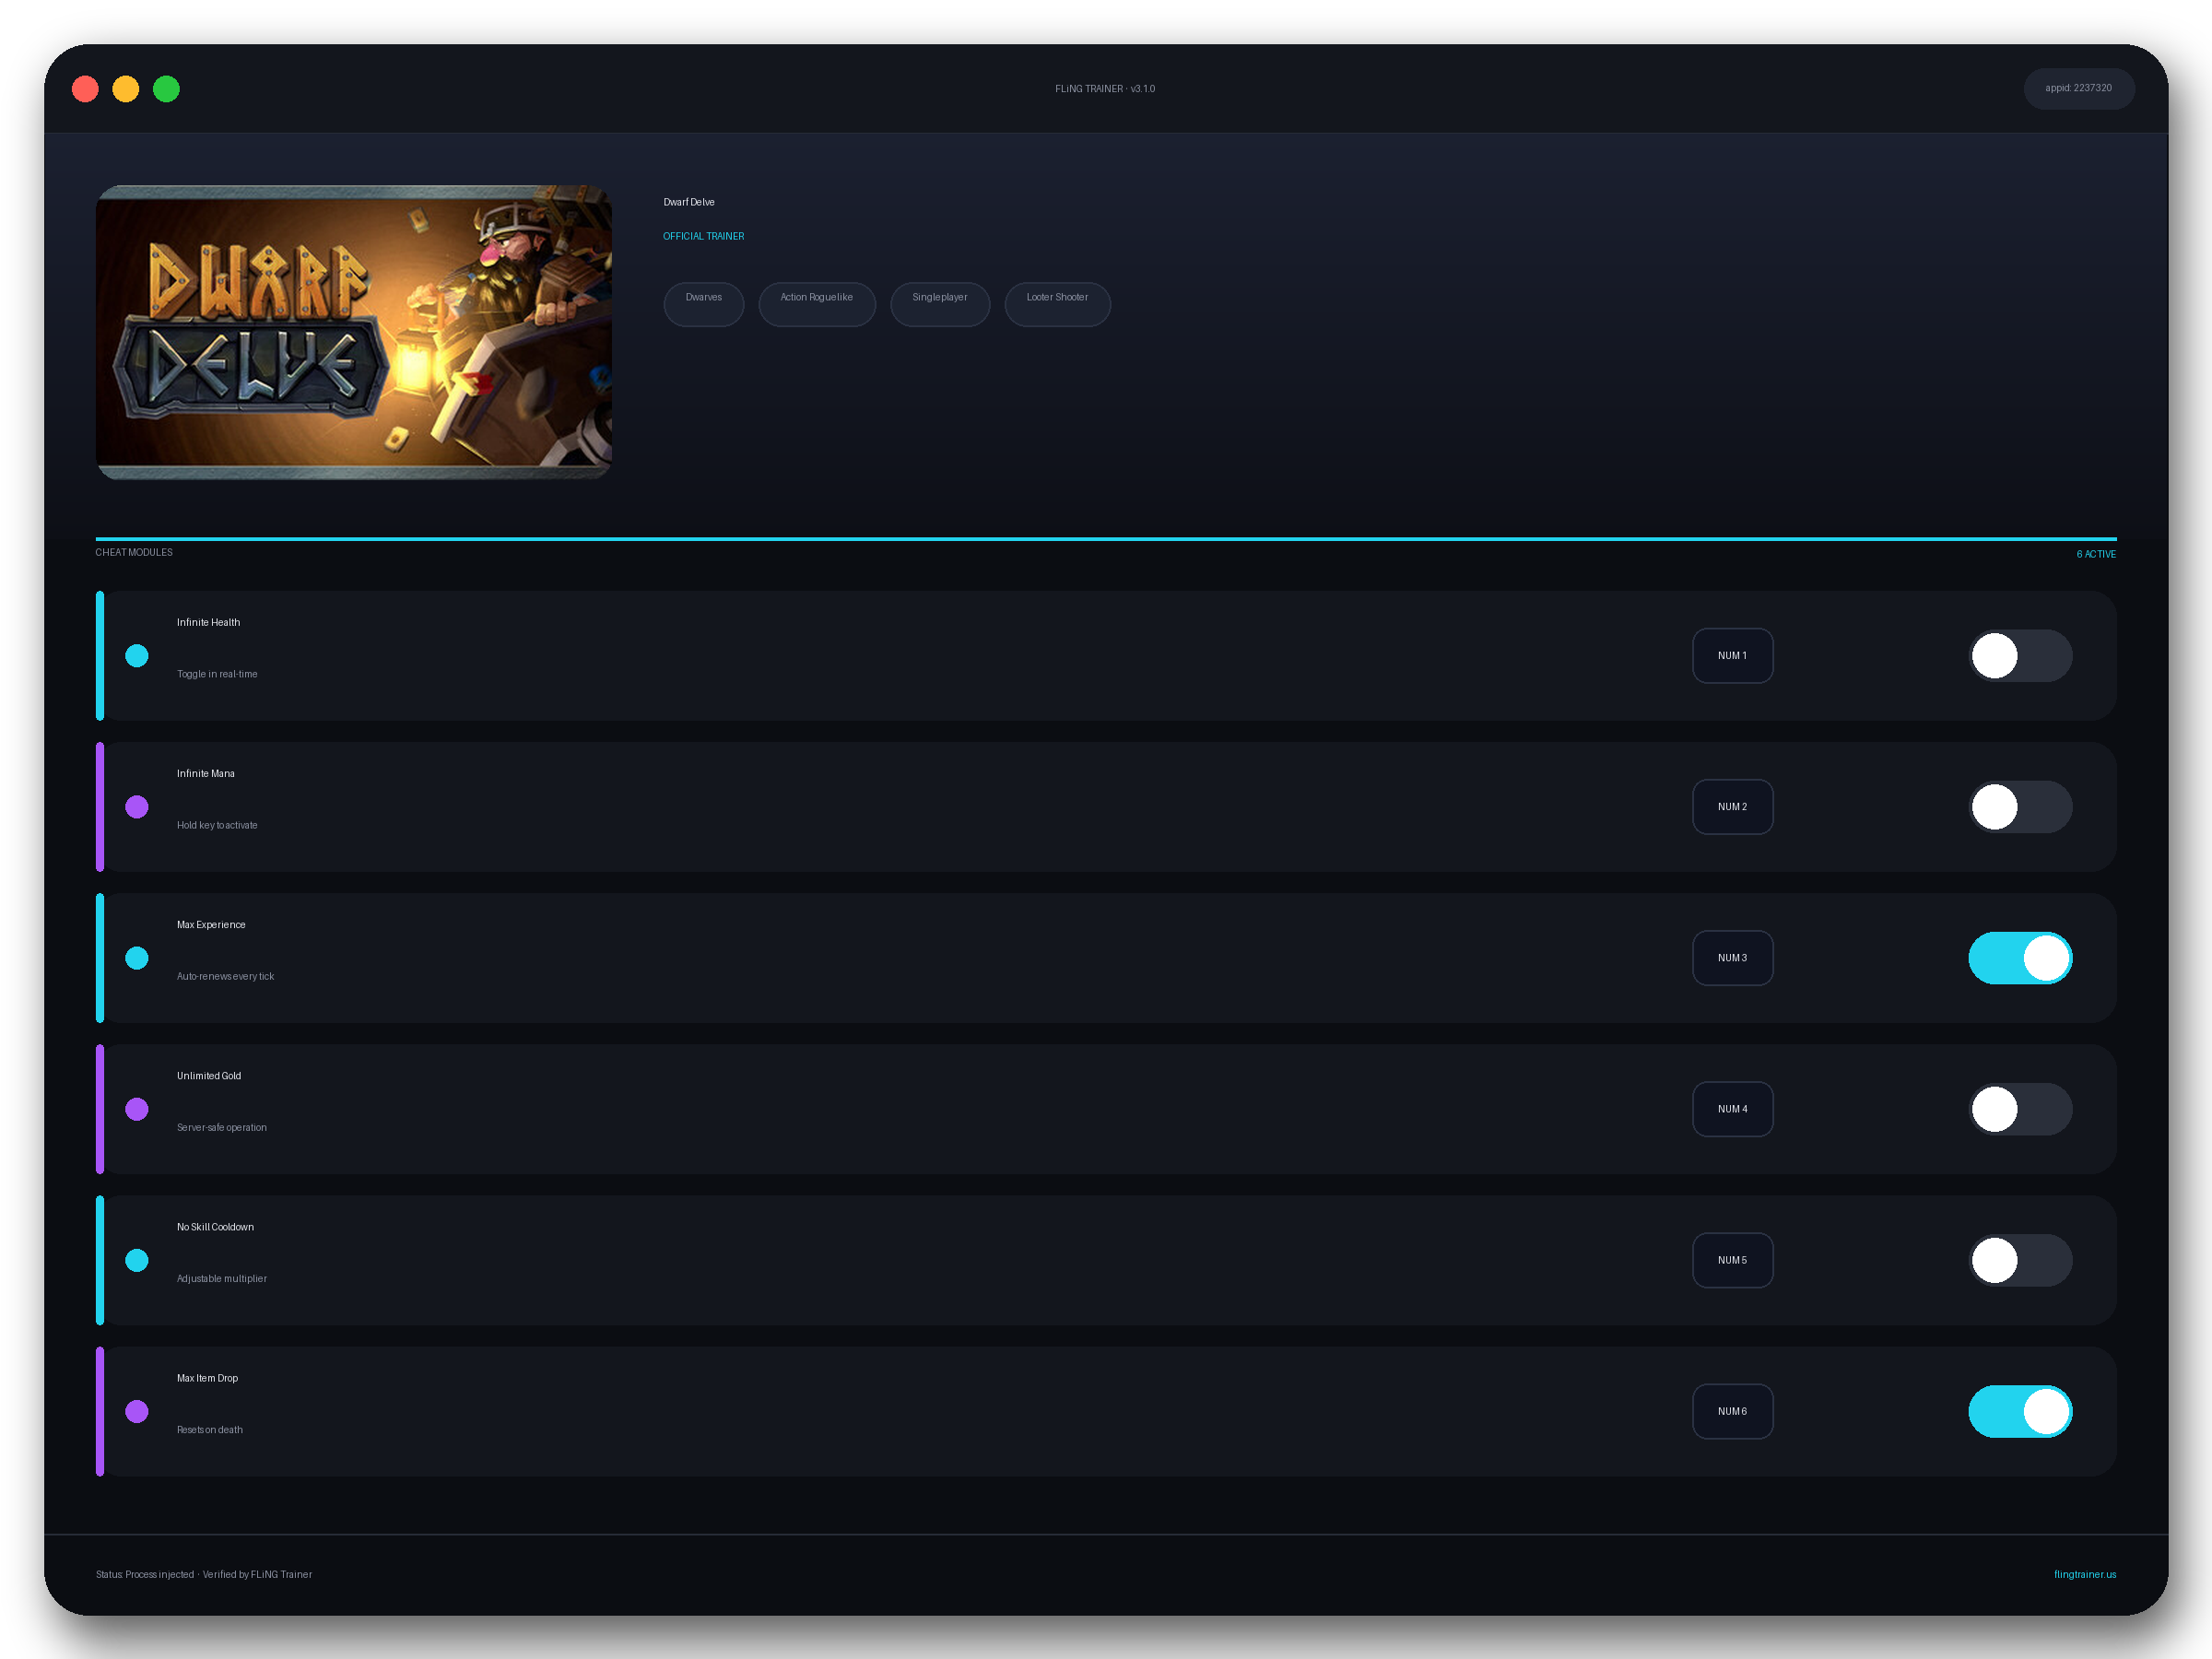This screenshot has width=2212, height=1659.
Task: Click the cyan dot beside No Skill Cooldown
Action: pos(137,1260)
